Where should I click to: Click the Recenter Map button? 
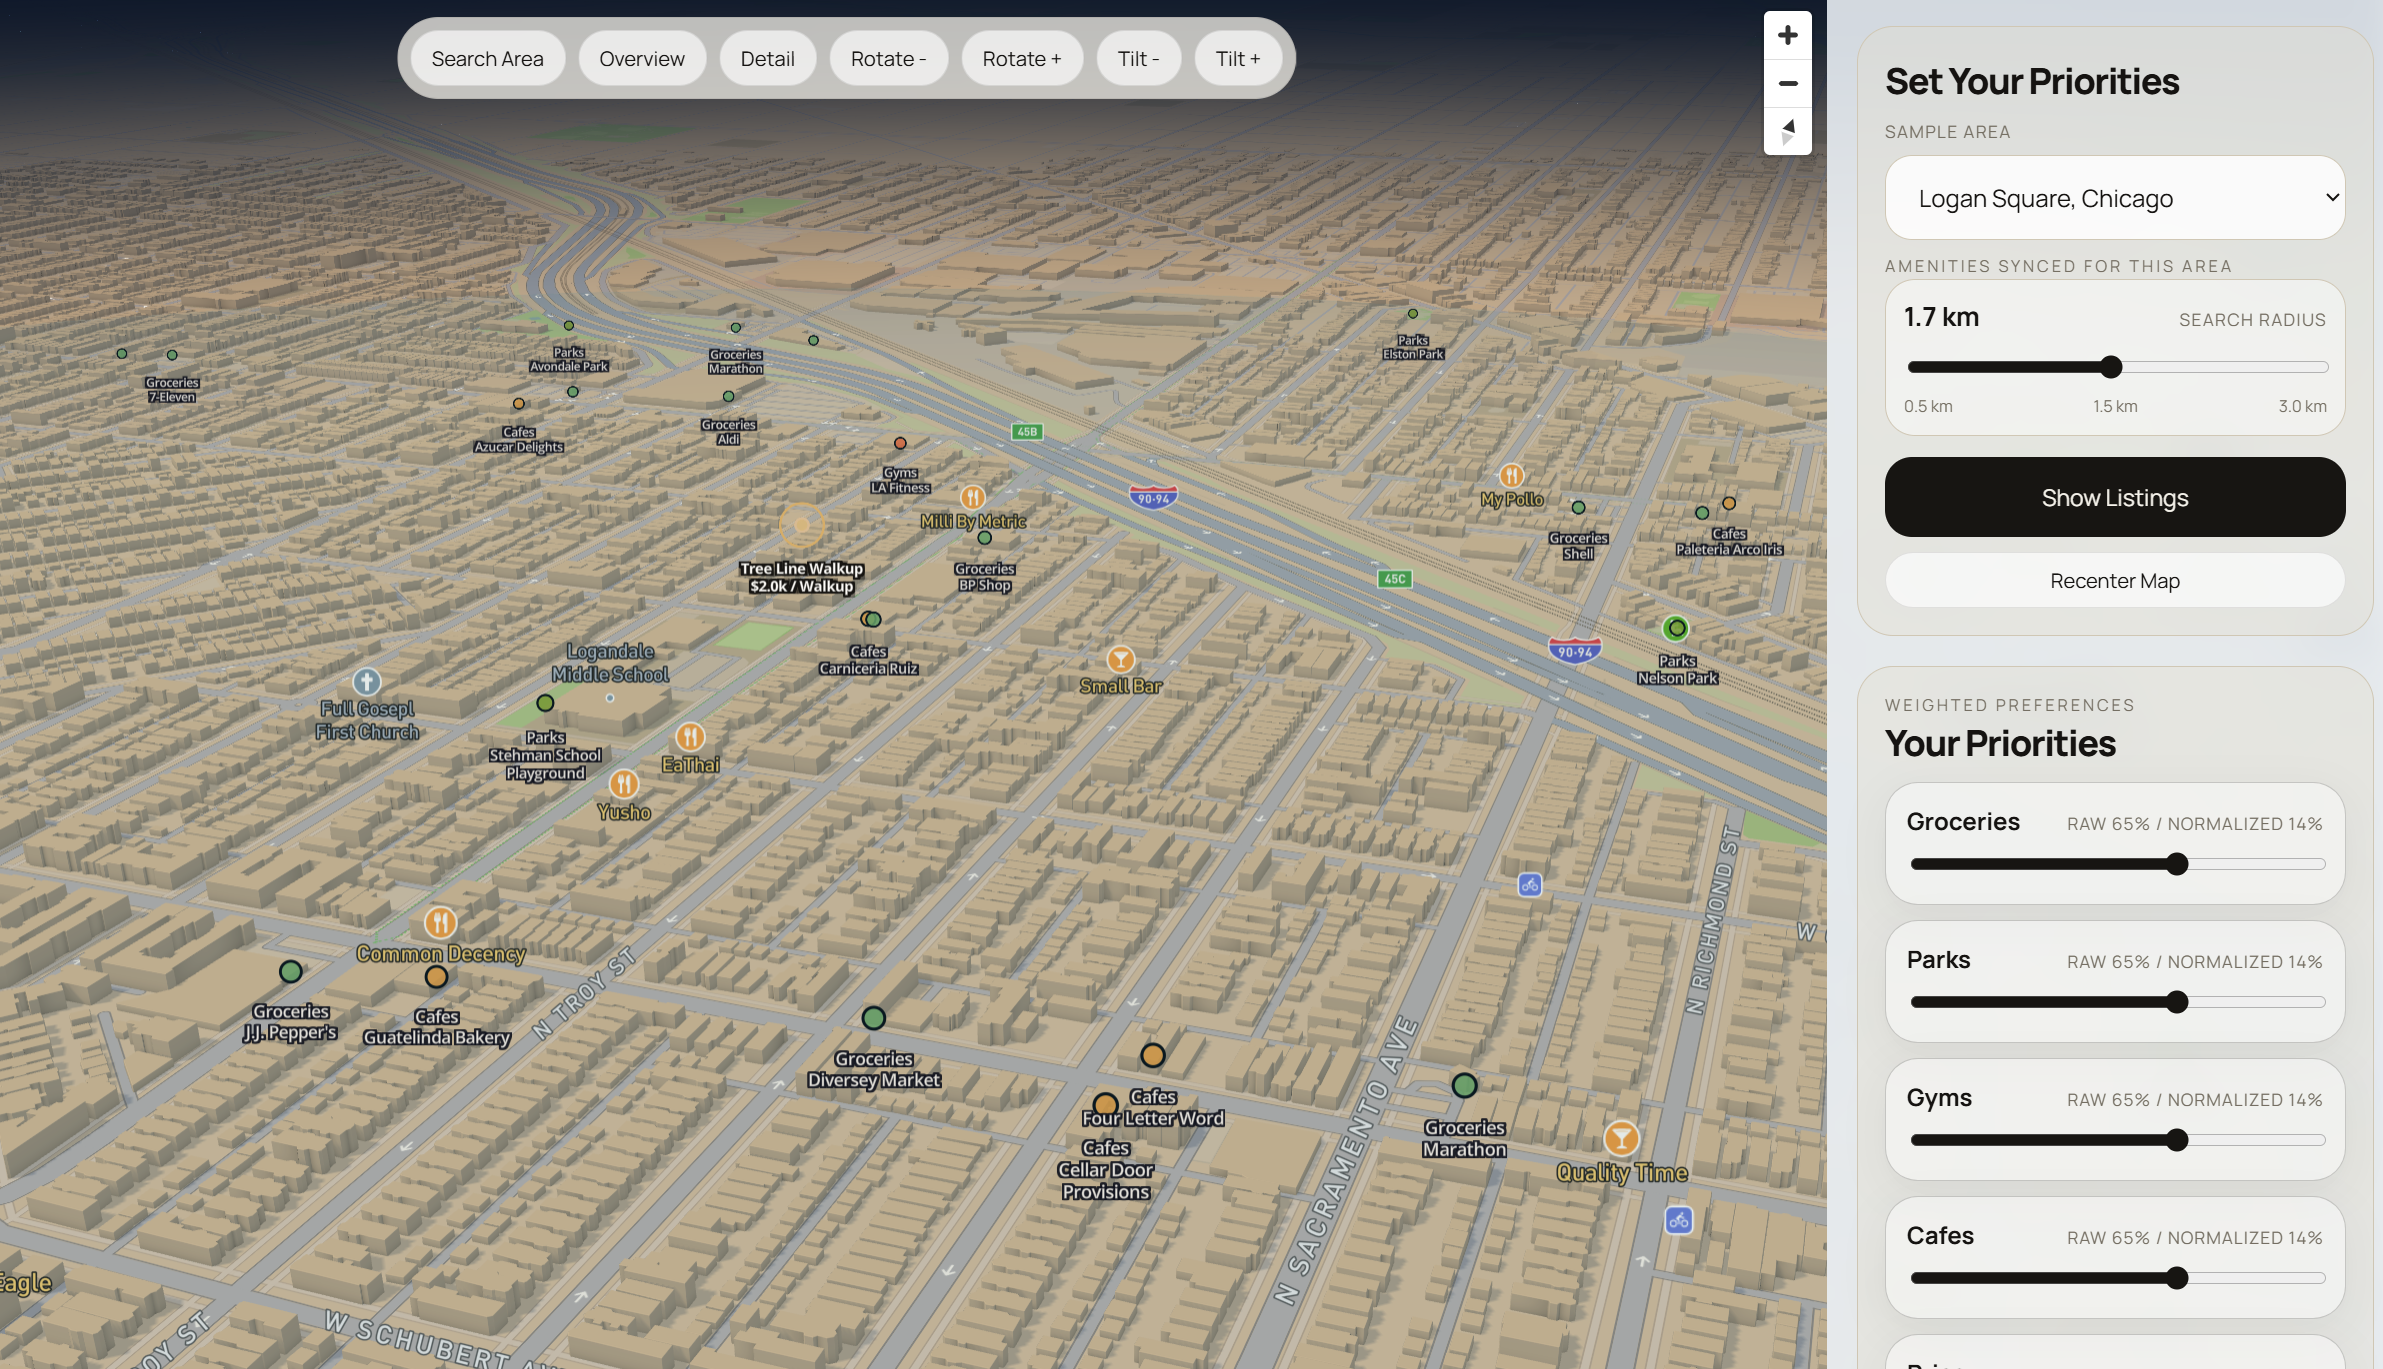2114,581
